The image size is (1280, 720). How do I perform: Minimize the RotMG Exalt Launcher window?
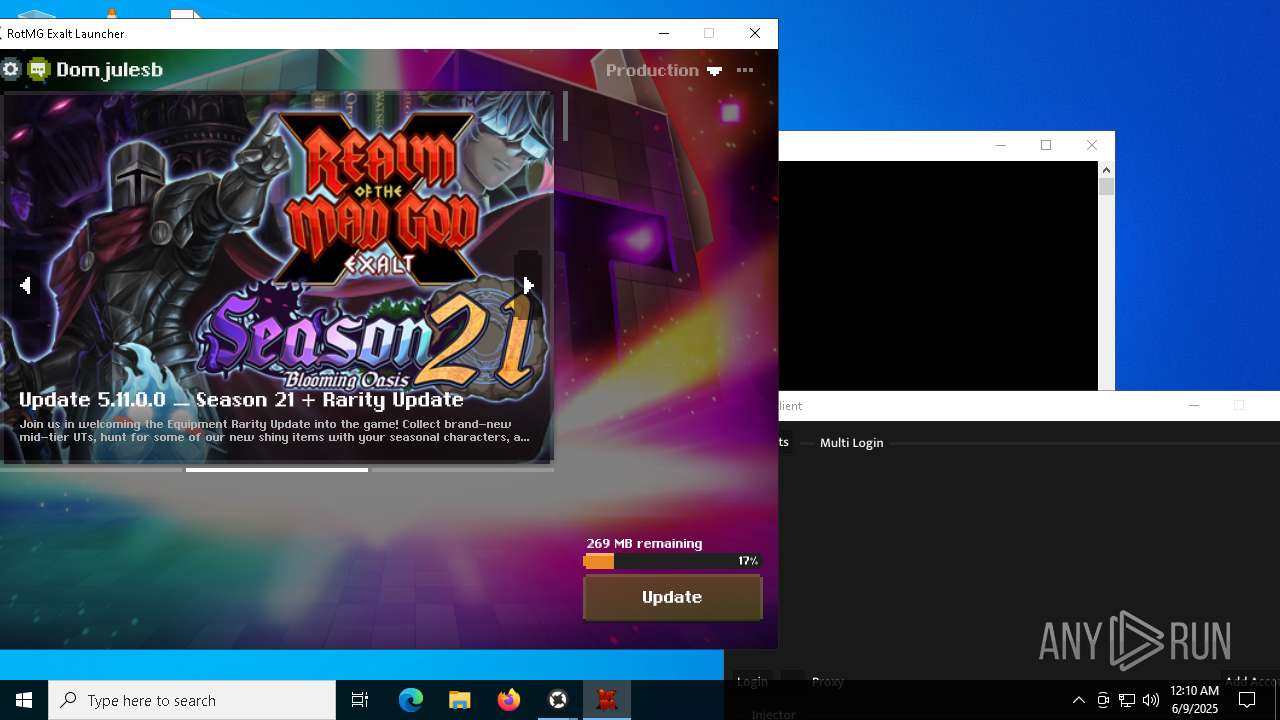click(663, 33)
